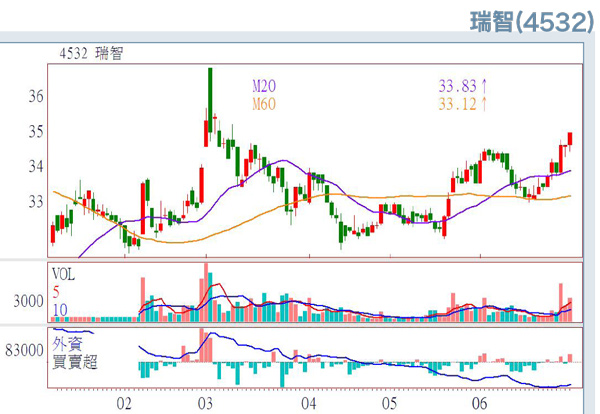Click the 83000 foreign investor axis label
The width and height of the screenshot is (600, 414).
pos(23,350)
